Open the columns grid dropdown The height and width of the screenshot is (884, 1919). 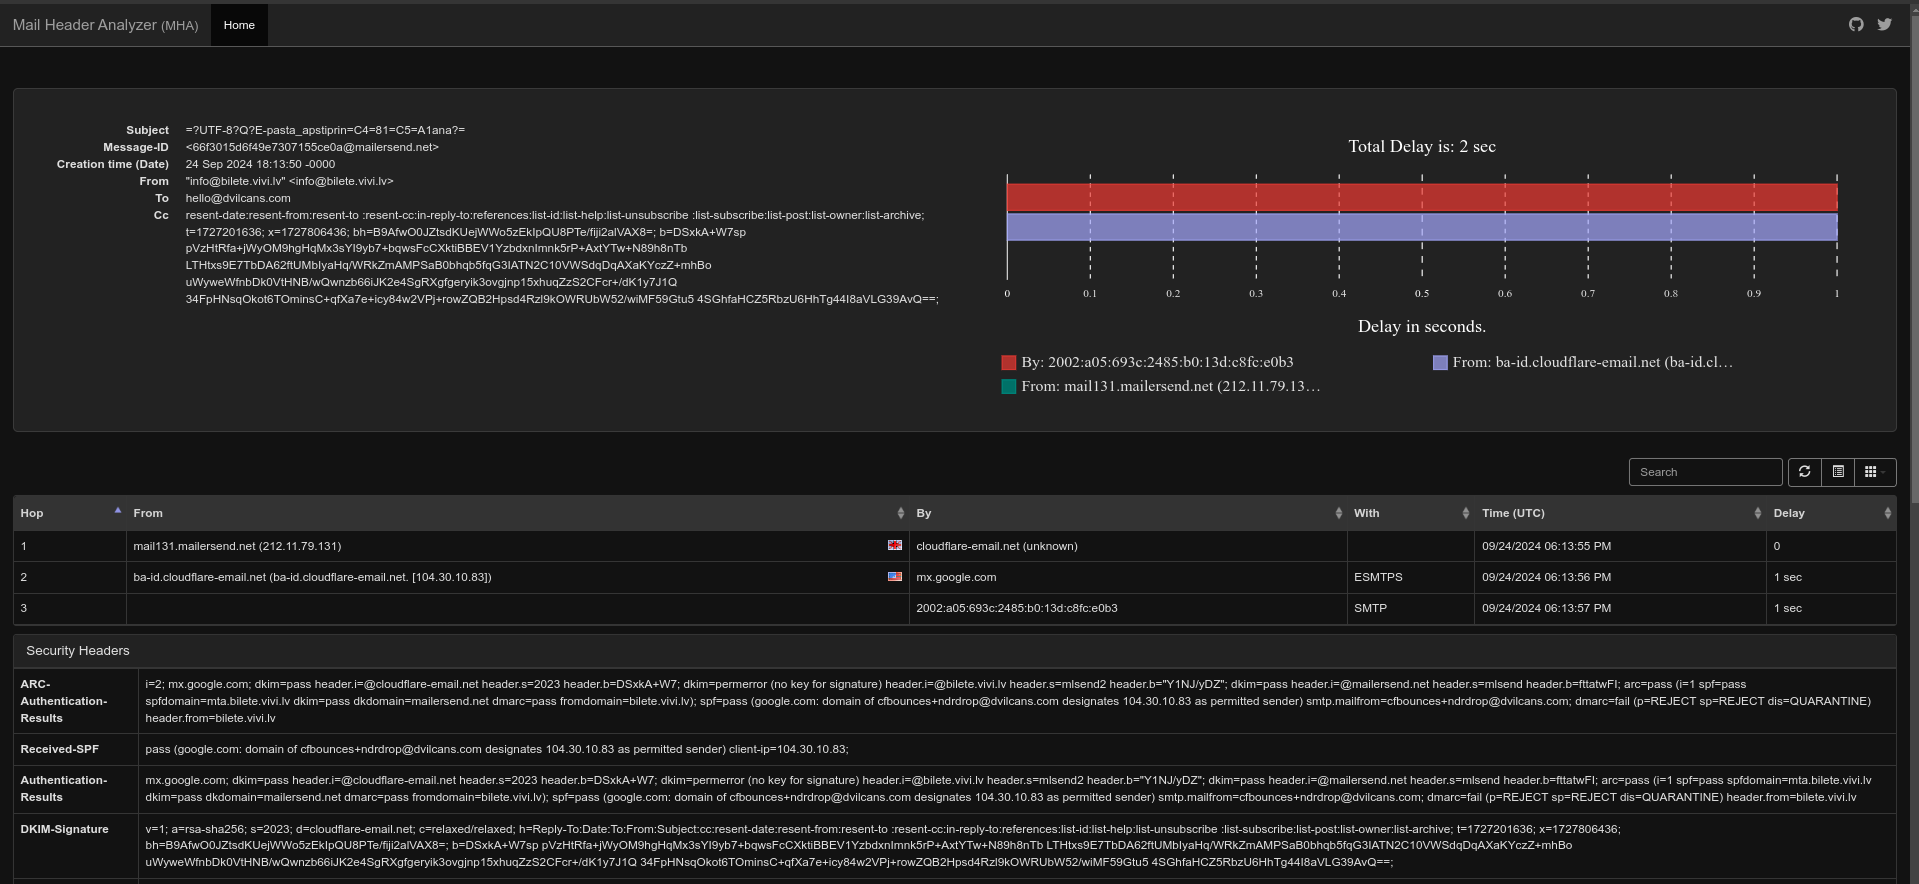[1874, 472]
